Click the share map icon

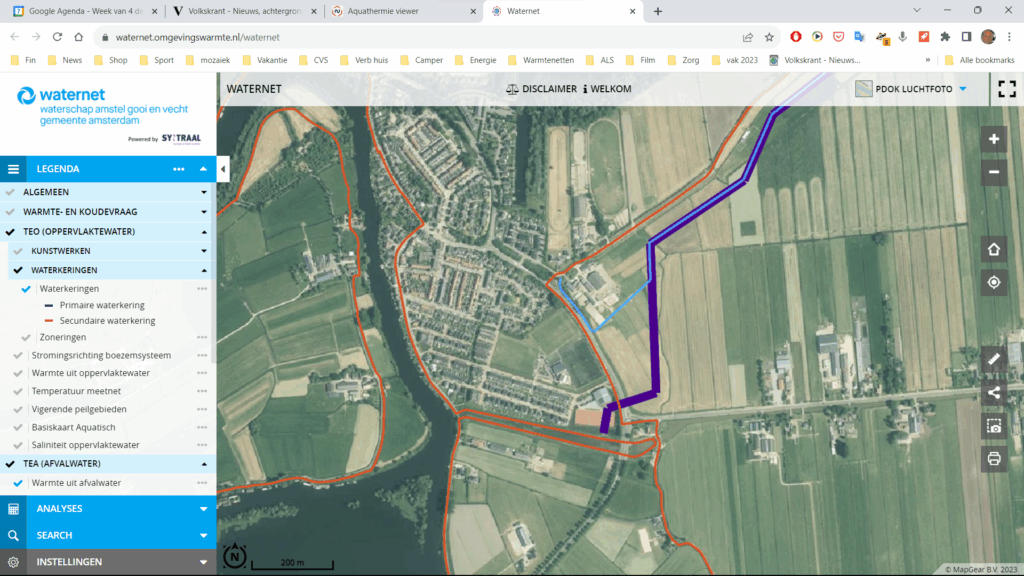pos(993,392)
